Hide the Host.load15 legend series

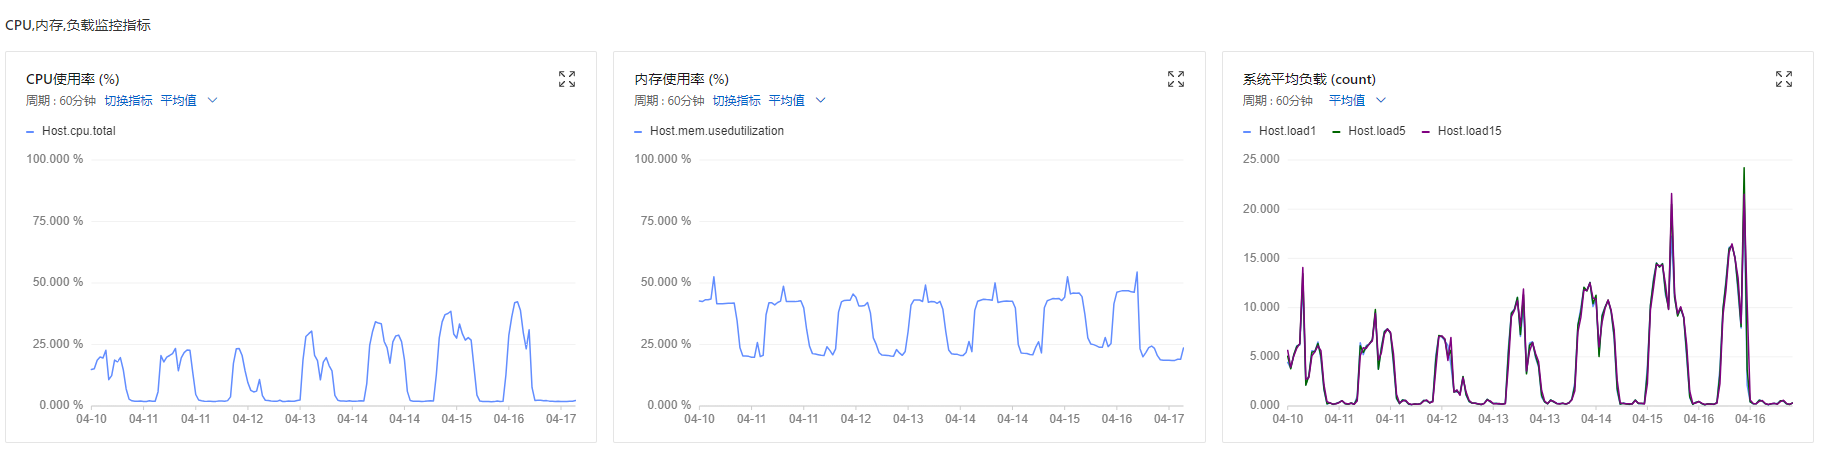coord(1461,131)
